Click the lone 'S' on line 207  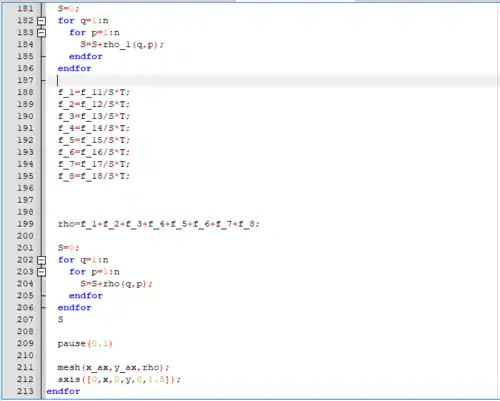60,320
